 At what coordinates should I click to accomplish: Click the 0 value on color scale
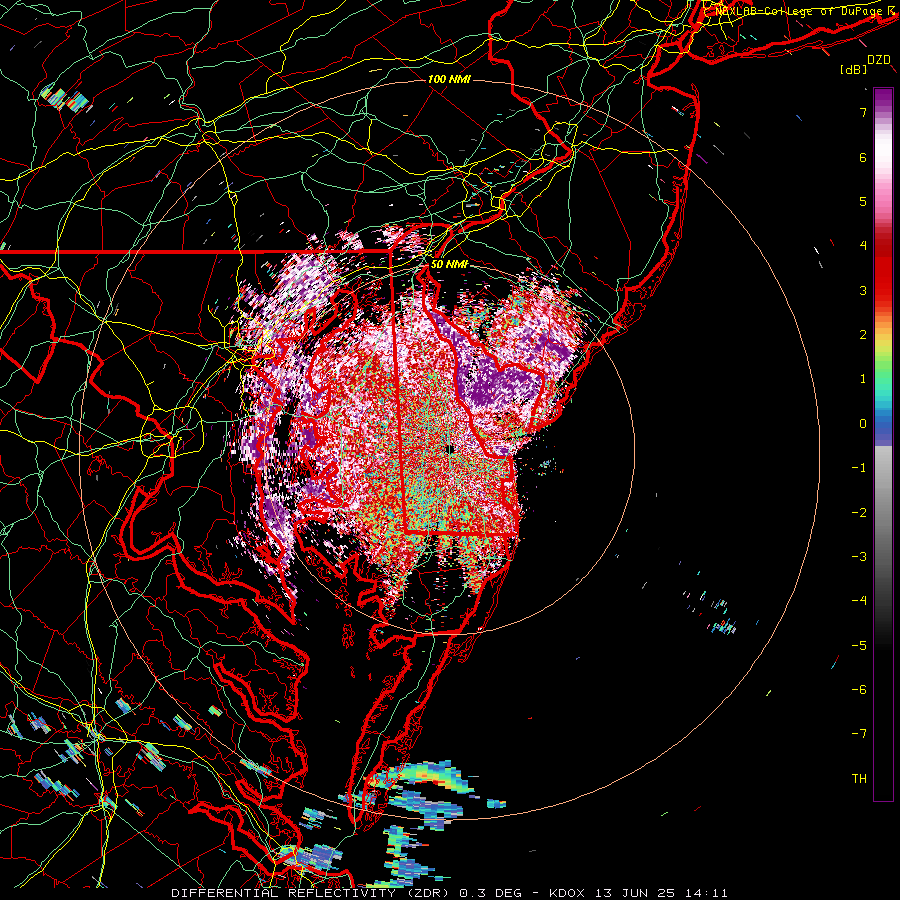point(863,424)
